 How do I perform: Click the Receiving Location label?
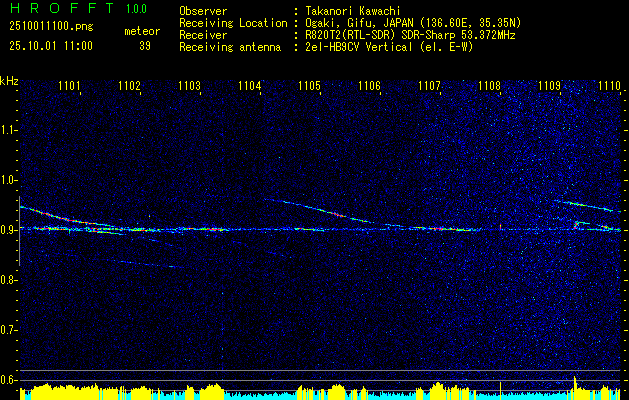233,23
